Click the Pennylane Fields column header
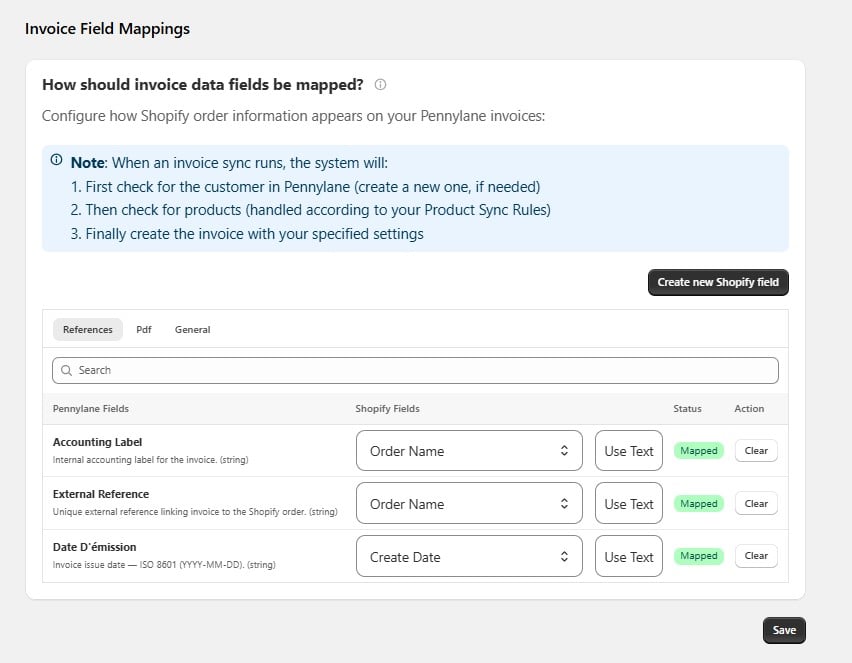The image size is (852, 663). click(x=91, y=409)
